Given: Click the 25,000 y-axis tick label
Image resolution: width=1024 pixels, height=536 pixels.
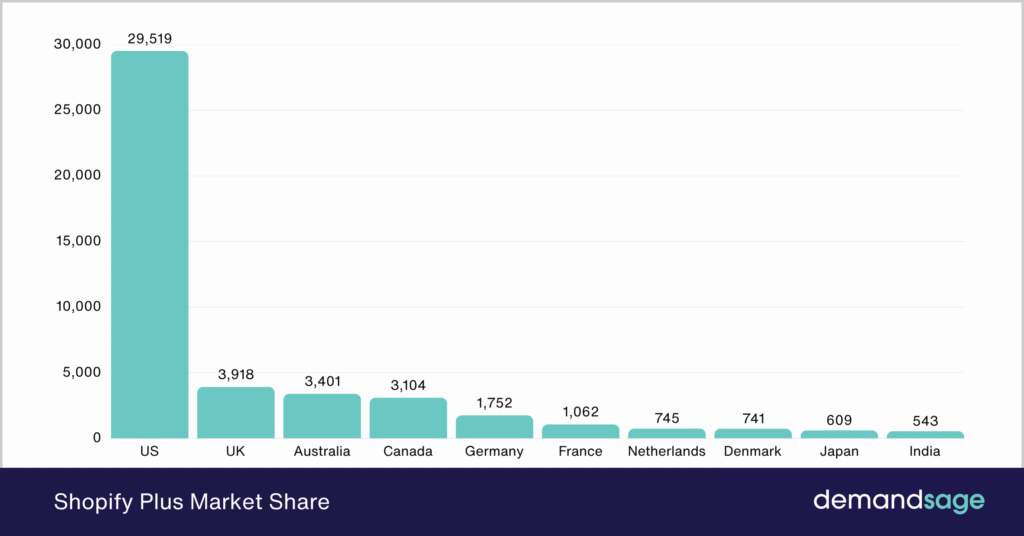Looking at the screenshot, I should 78,110.
